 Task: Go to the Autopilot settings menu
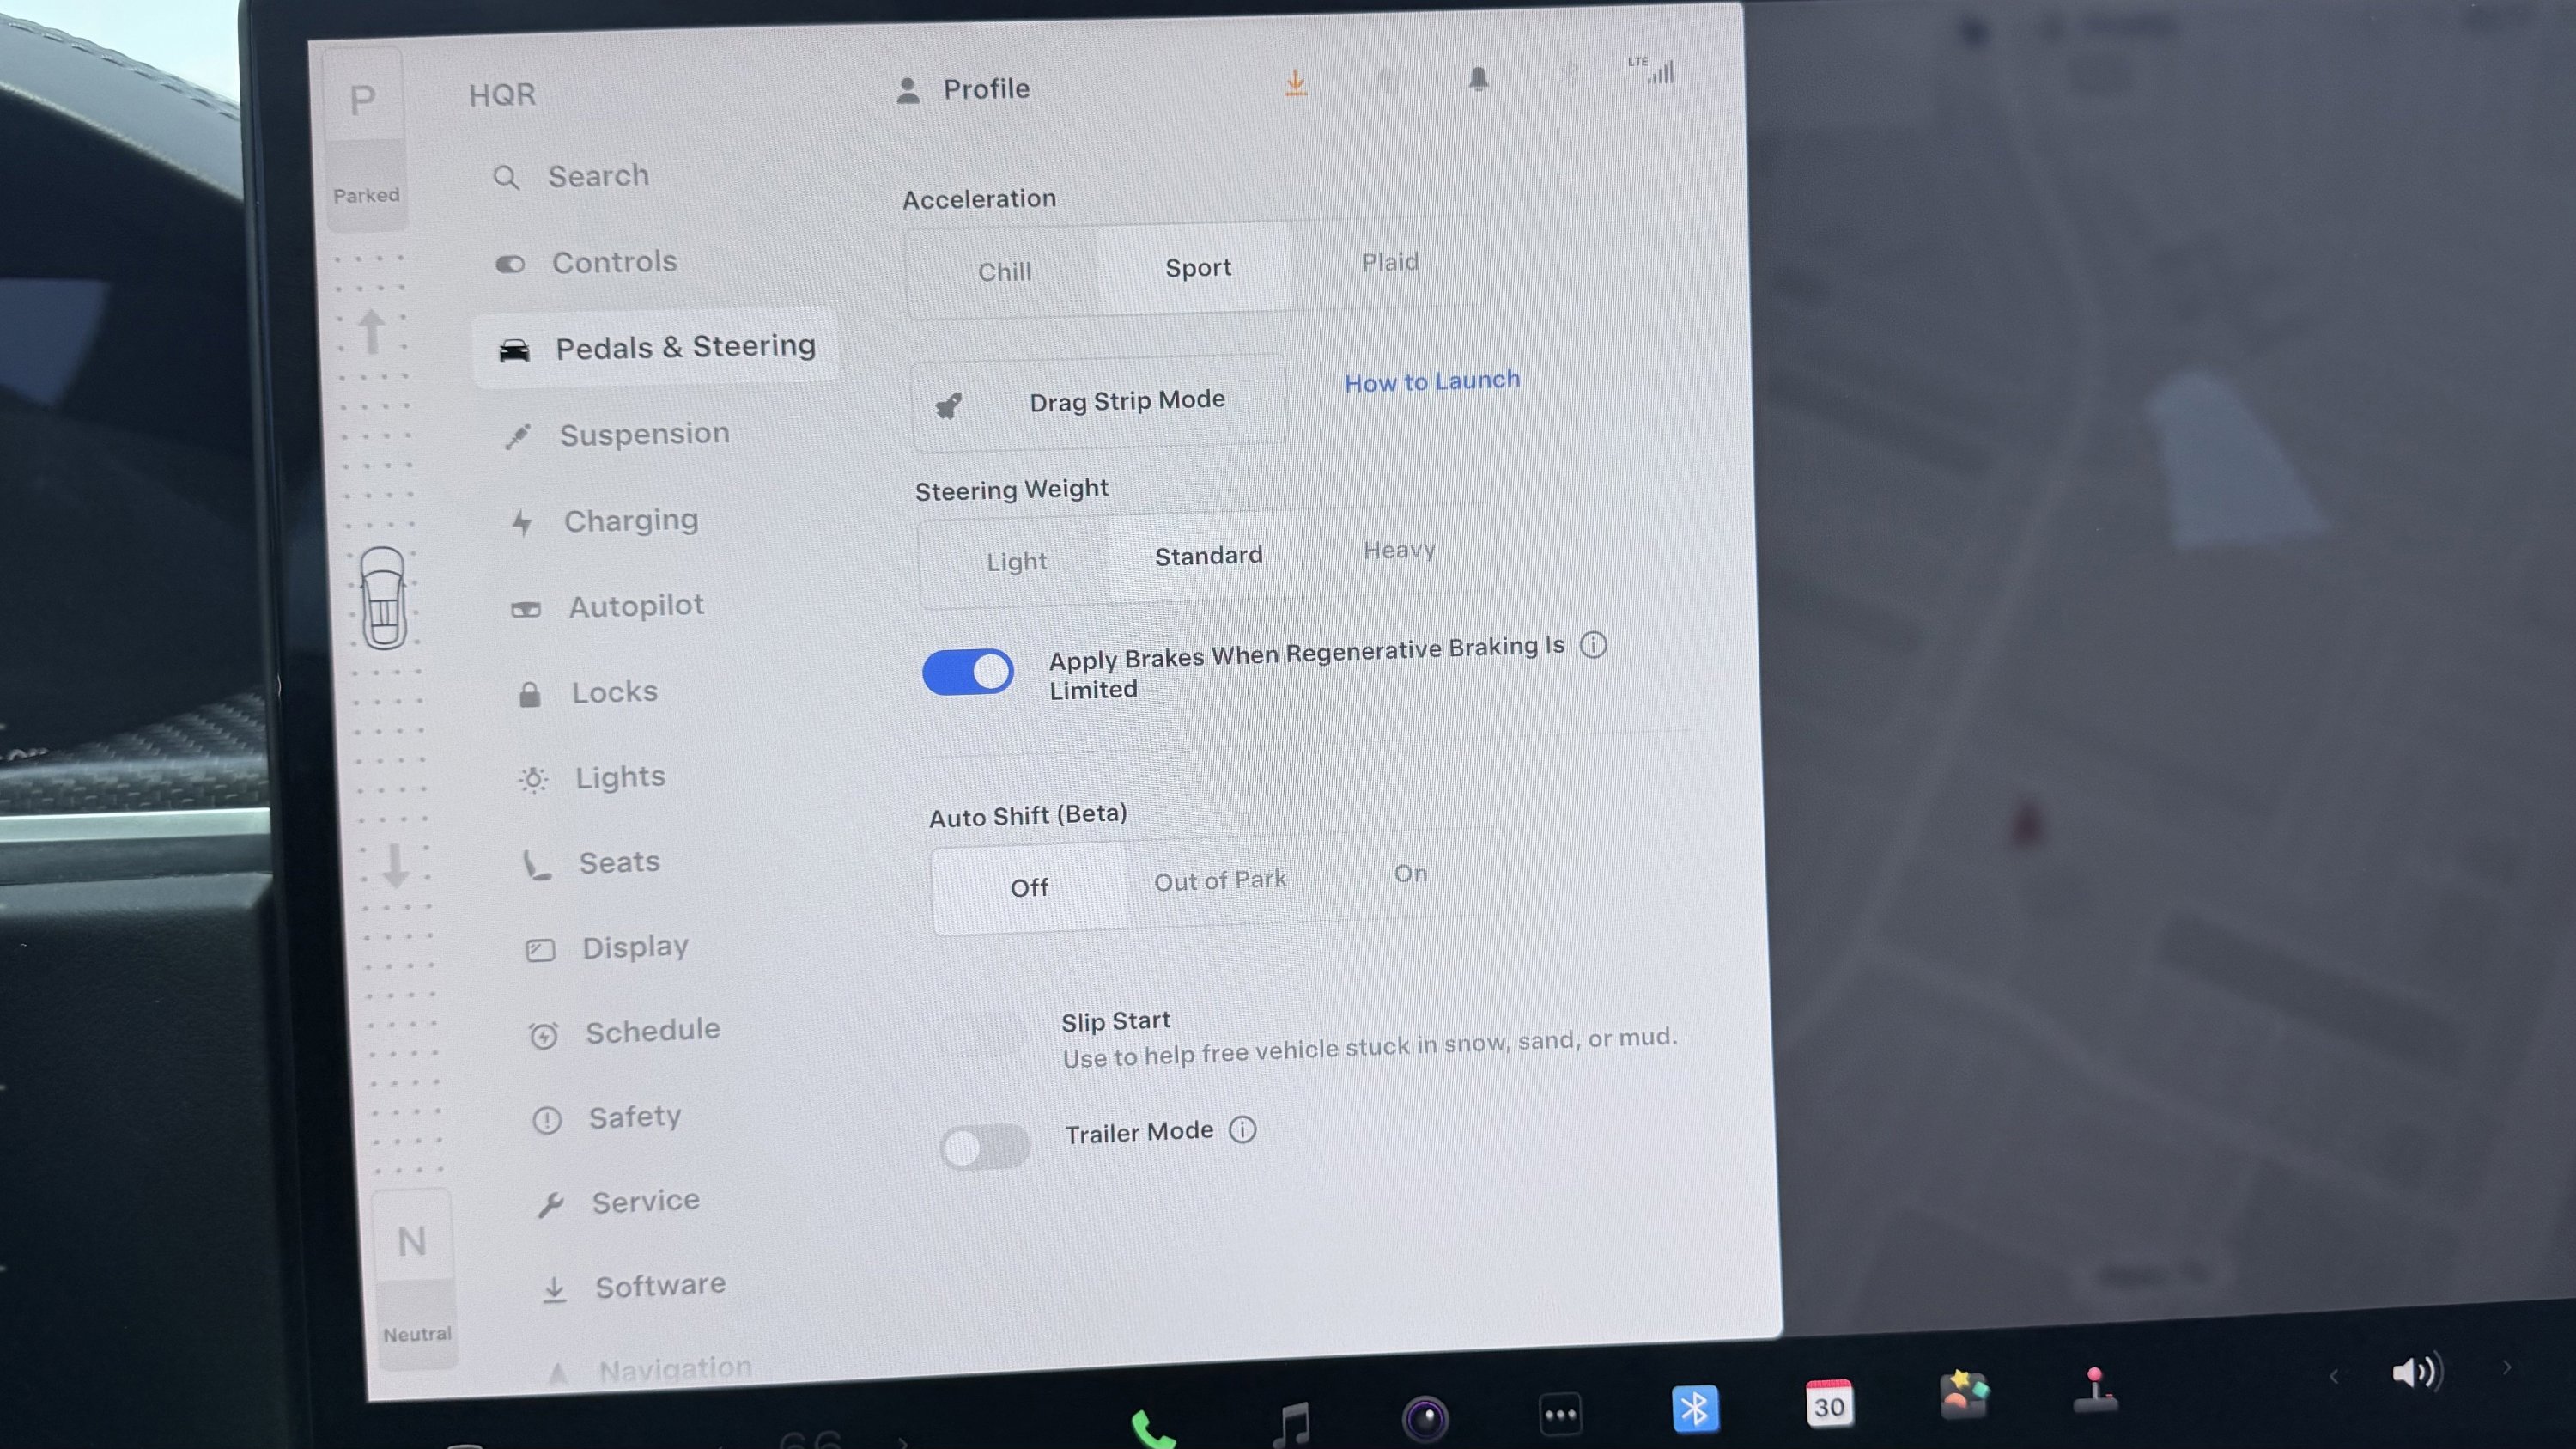[636, 606]
